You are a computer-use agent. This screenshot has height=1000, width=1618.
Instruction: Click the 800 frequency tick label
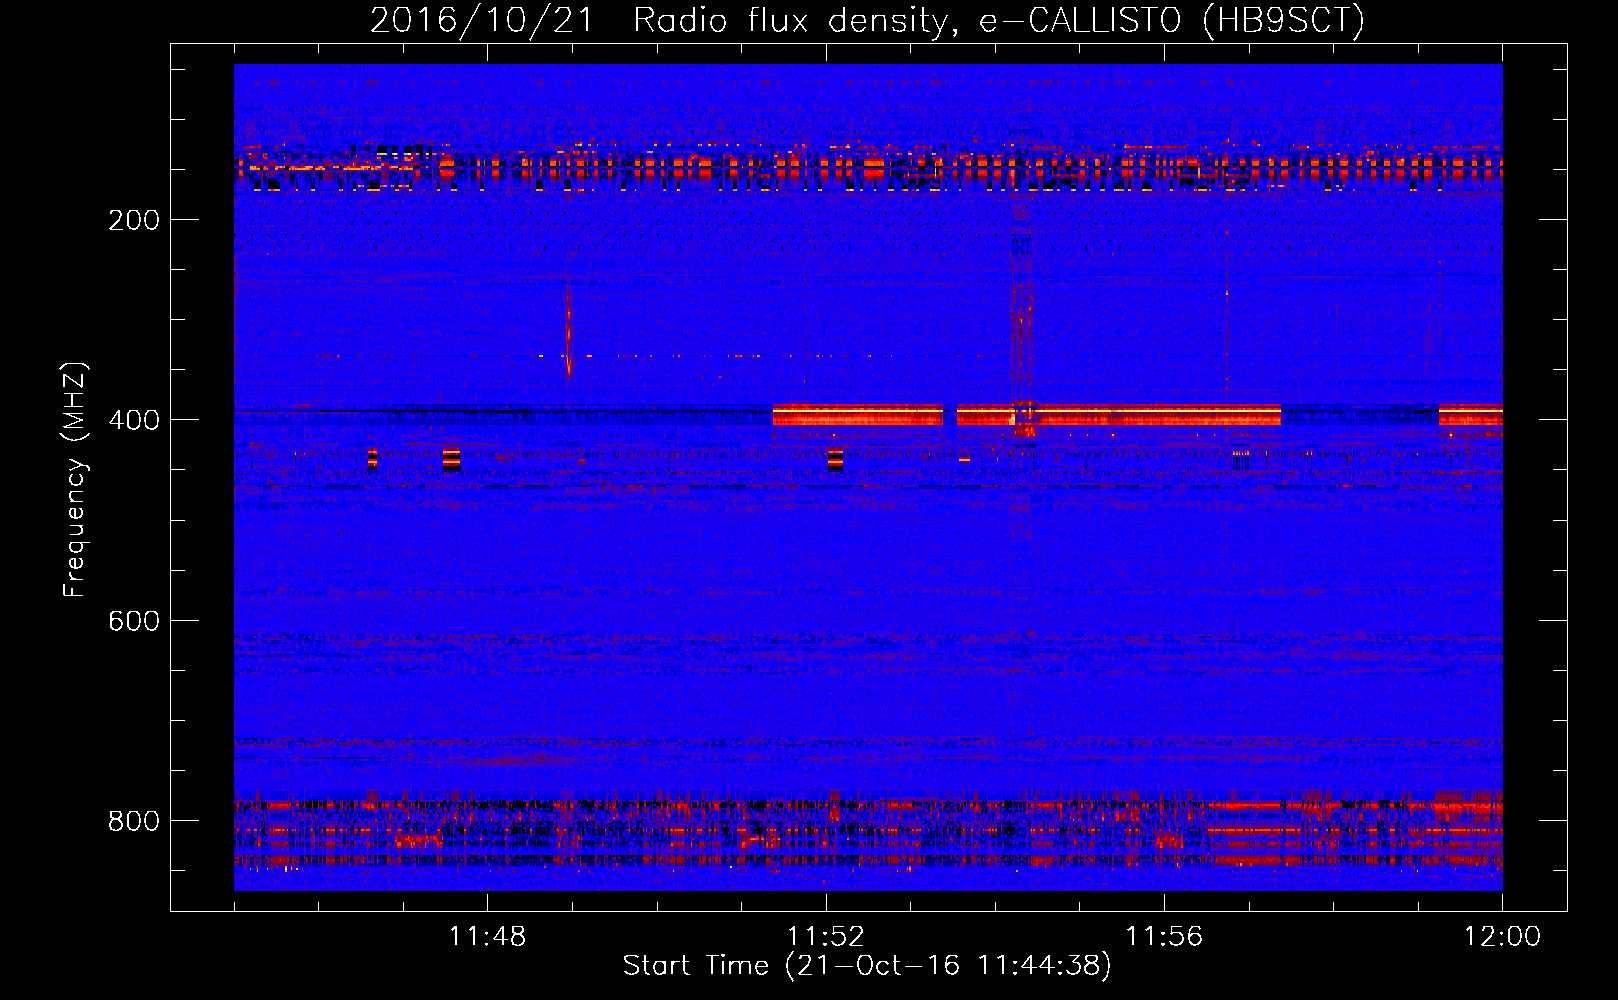point(134,821)
